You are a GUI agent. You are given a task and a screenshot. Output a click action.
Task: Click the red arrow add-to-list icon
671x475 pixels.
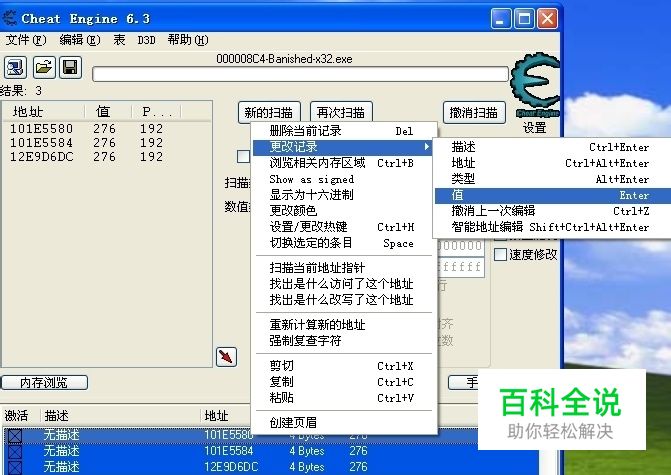coord(226,356)
